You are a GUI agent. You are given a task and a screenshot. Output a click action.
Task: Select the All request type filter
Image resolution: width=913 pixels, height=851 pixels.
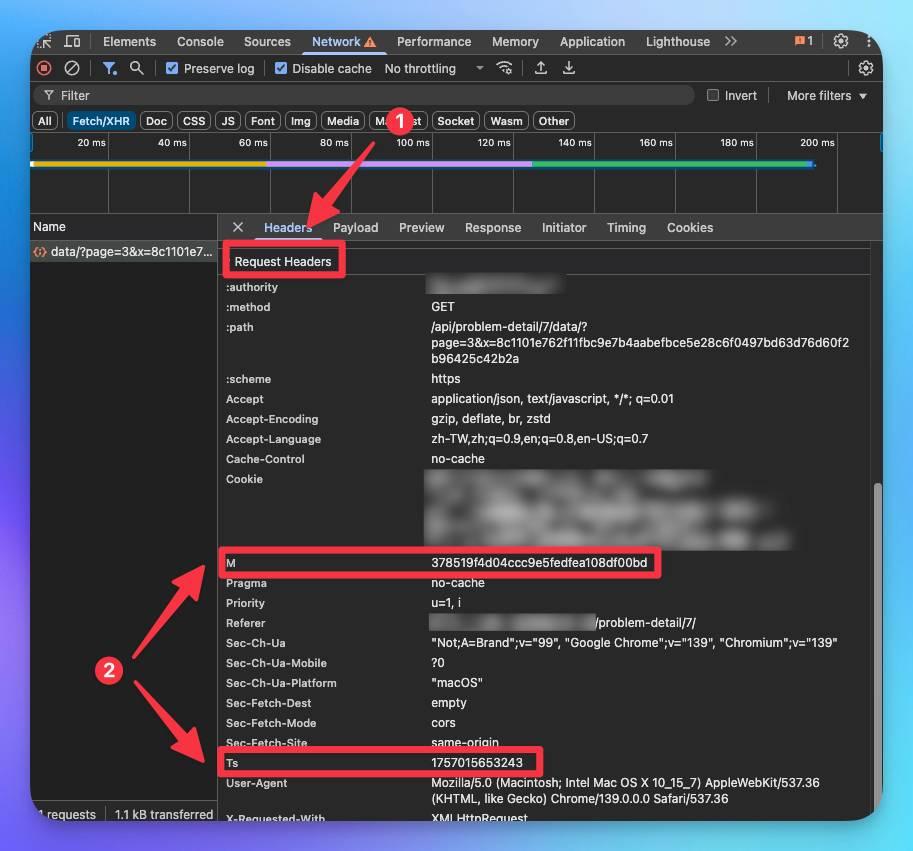click(x=45, y=121)
